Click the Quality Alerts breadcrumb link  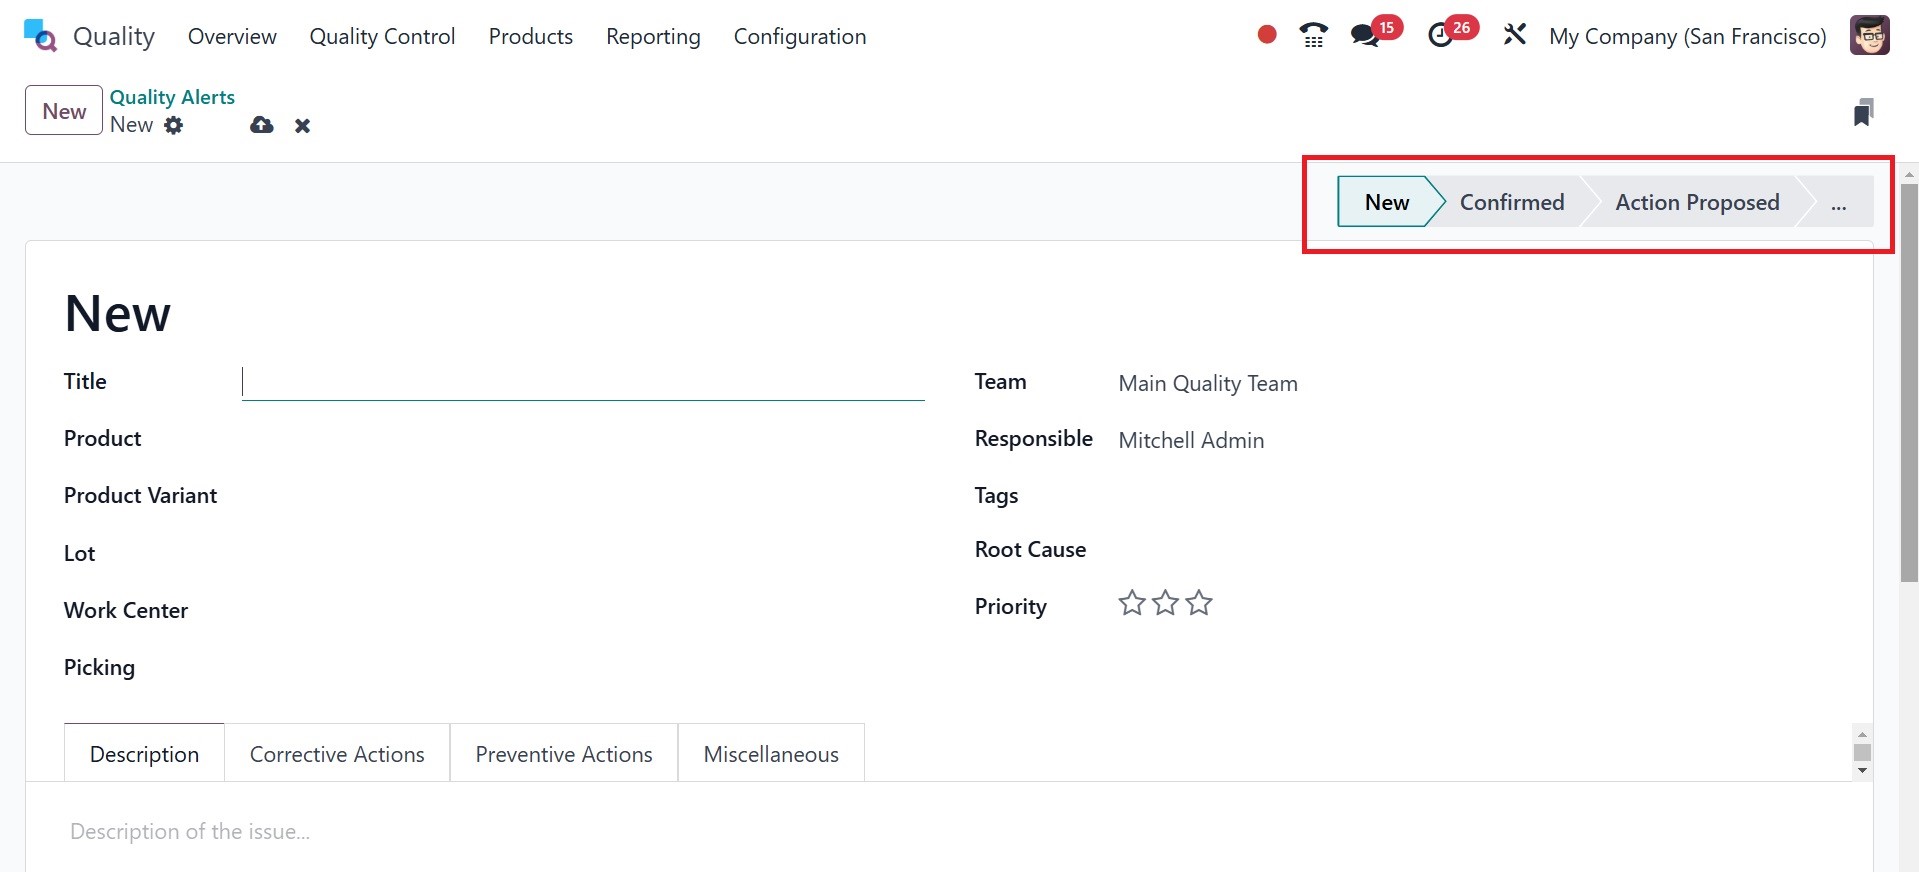pyautogui.click(x=172, y=97)
